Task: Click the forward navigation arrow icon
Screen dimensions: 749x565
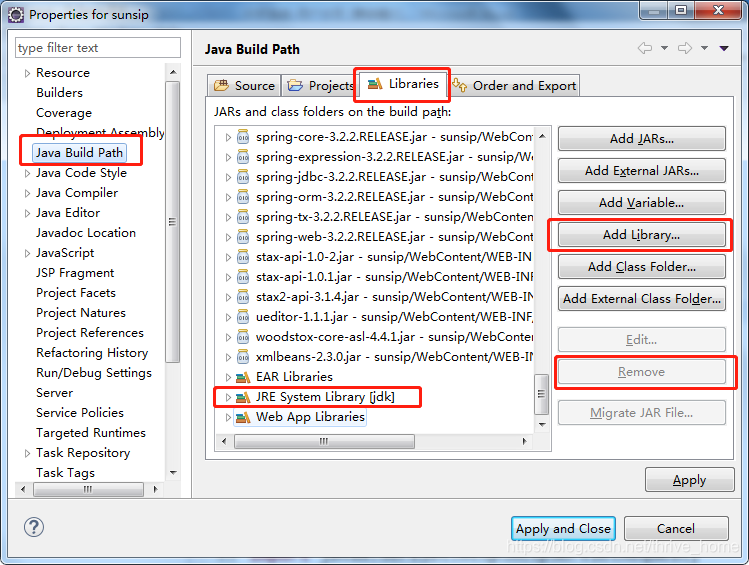Action: click(x=685, y=48)
